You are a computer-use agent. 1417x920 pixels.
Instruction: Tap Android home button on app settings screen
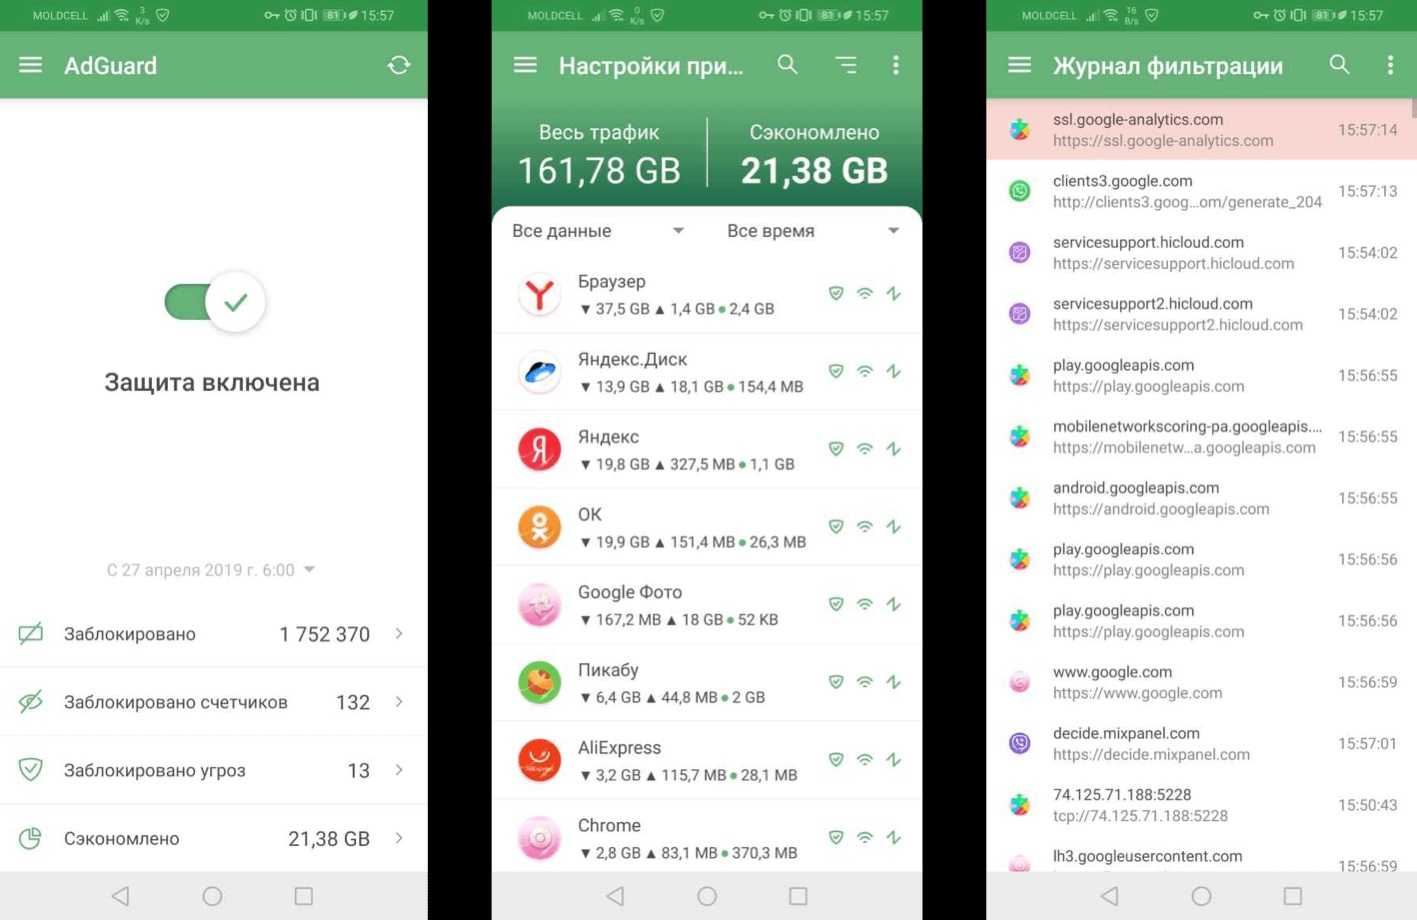click(707, 896)
